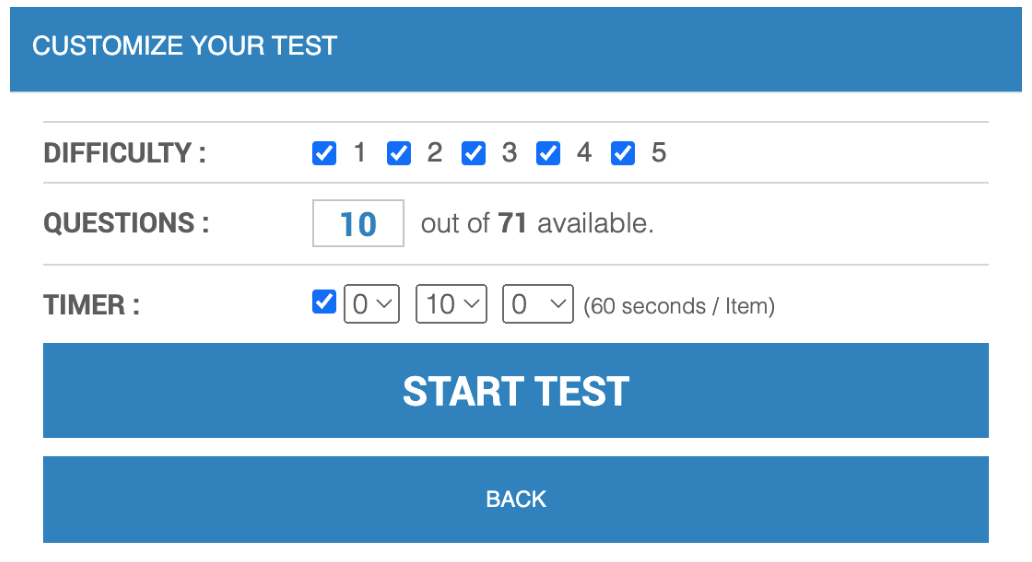Click the number 5 label beside its checkbox
This screenshot has width=1032, height=562.
pyautogui.click(x=658, y=153)
